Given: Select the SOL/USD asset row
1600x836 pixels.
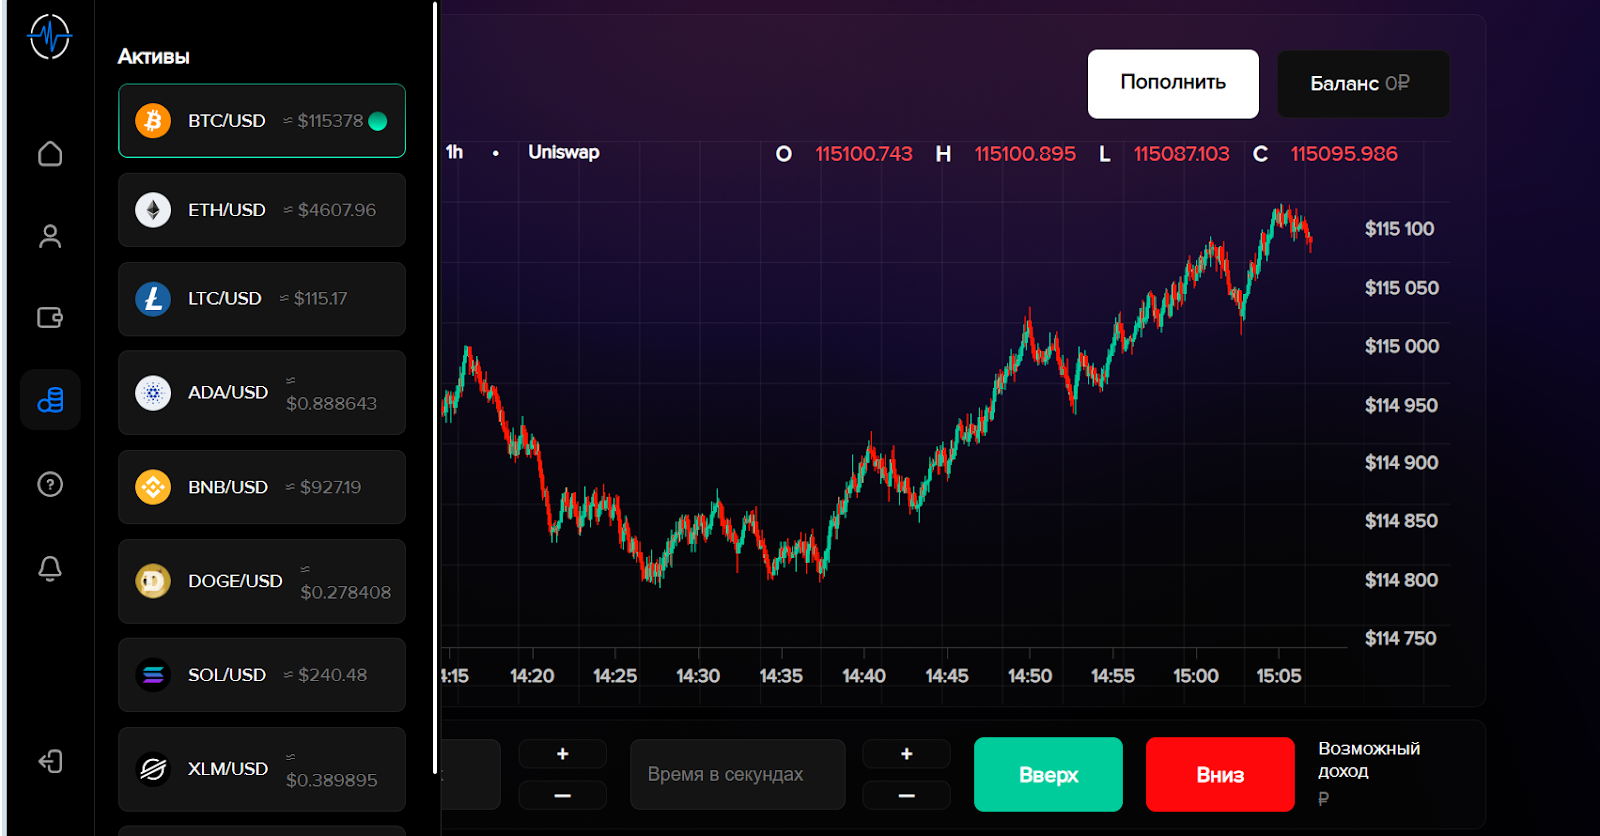Looking at the screenshot, I should (262, 675).
